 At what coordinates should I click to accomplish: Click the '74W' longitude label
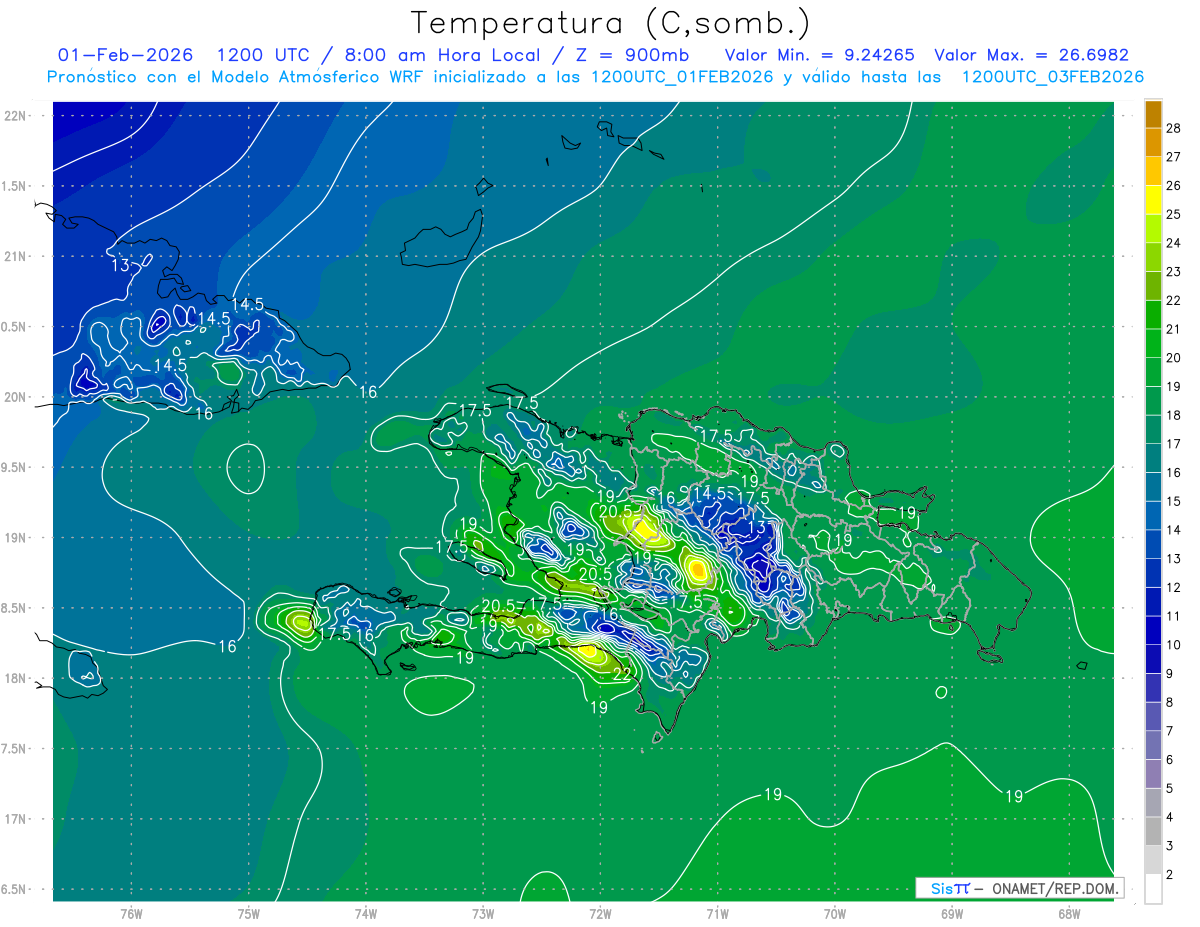click(366, 914)
